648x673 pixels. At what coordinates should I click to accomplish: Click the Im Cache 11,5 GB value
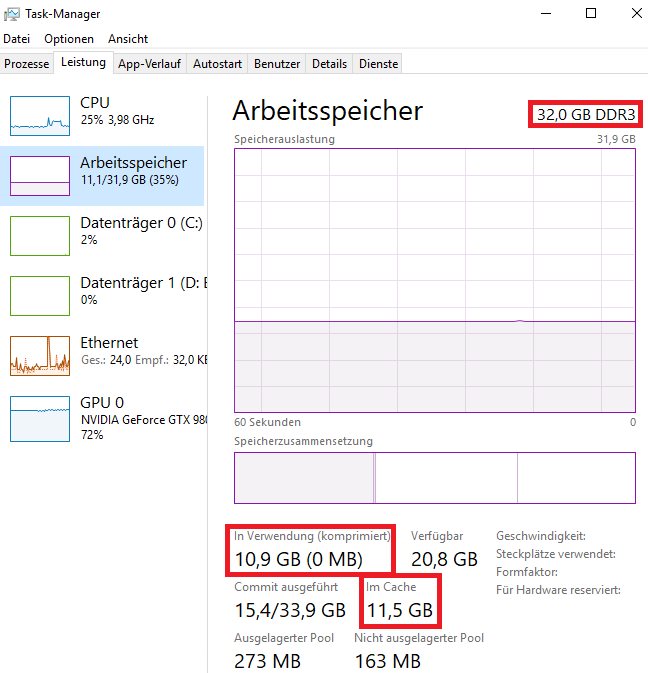tap(400, 610)
